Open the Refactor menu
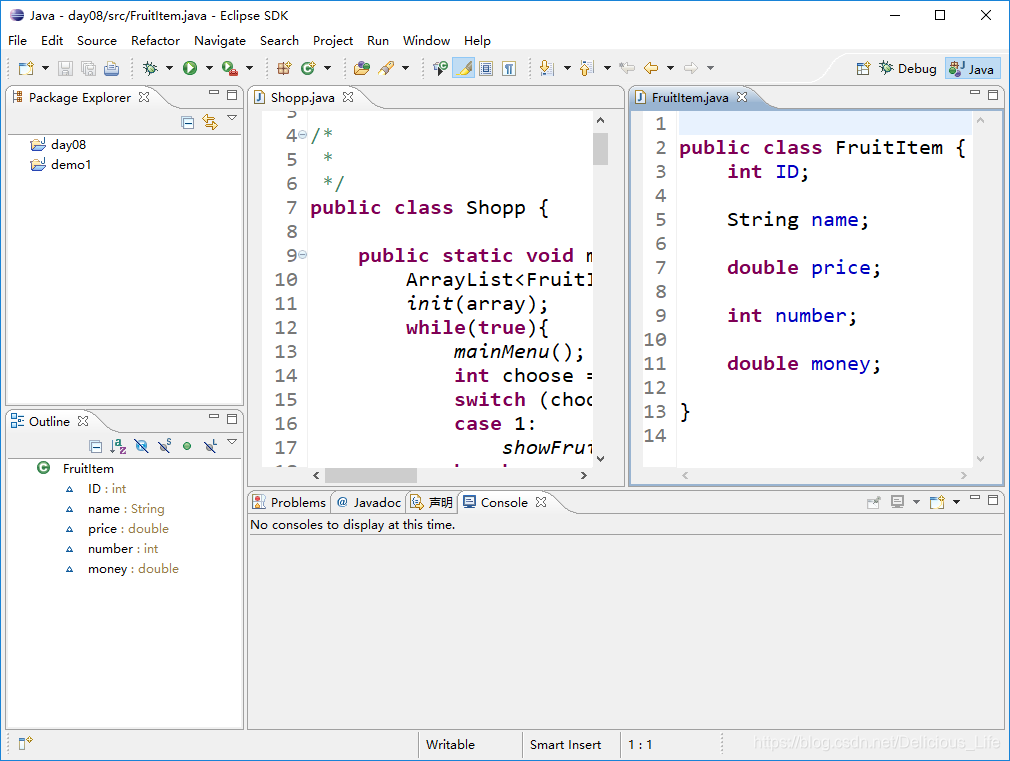Viewport: 1010px width, 761px height. 155,41
